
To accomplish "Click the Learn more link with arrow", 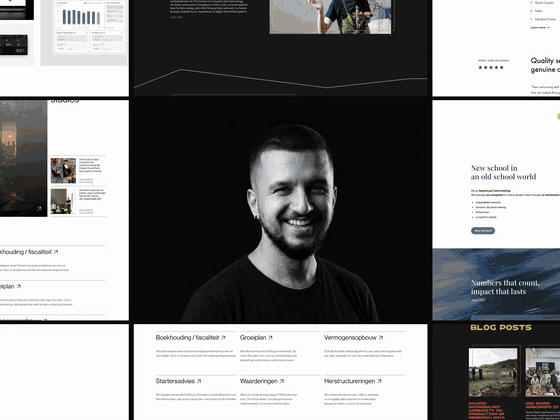I will (540, 28).
